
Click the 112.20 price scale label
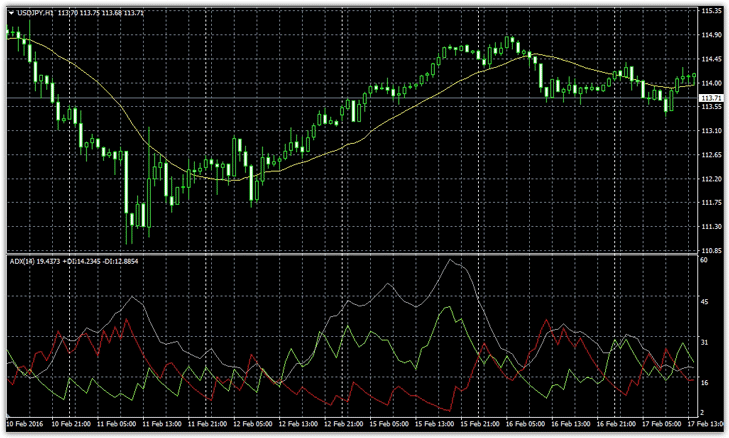(712, 179)
